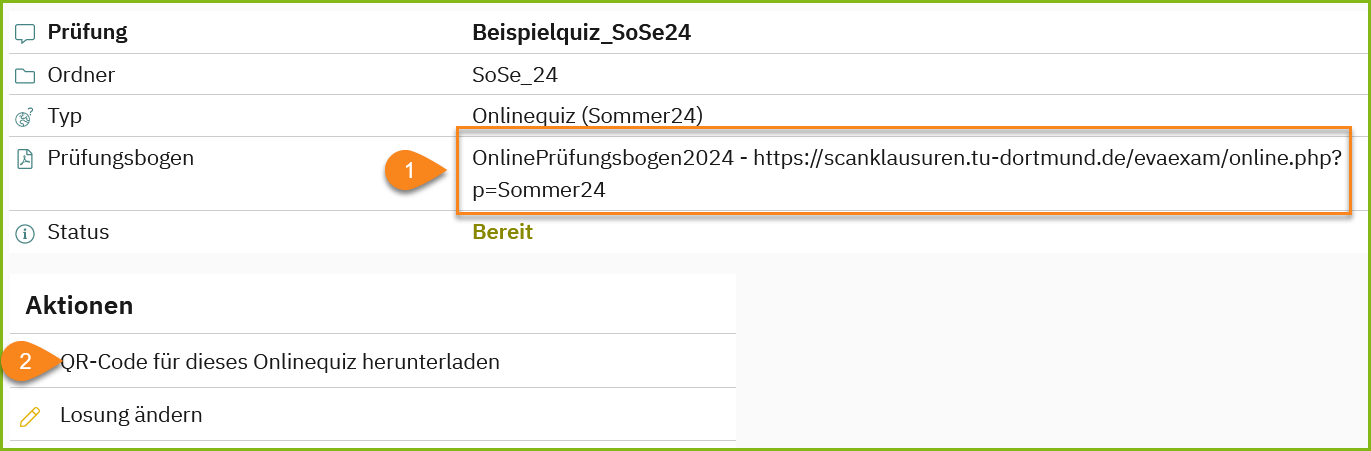1371x451 pixels.
Task: Click the PDF document icon beside Prüfungsbogen
Action: tap(25, 159)
